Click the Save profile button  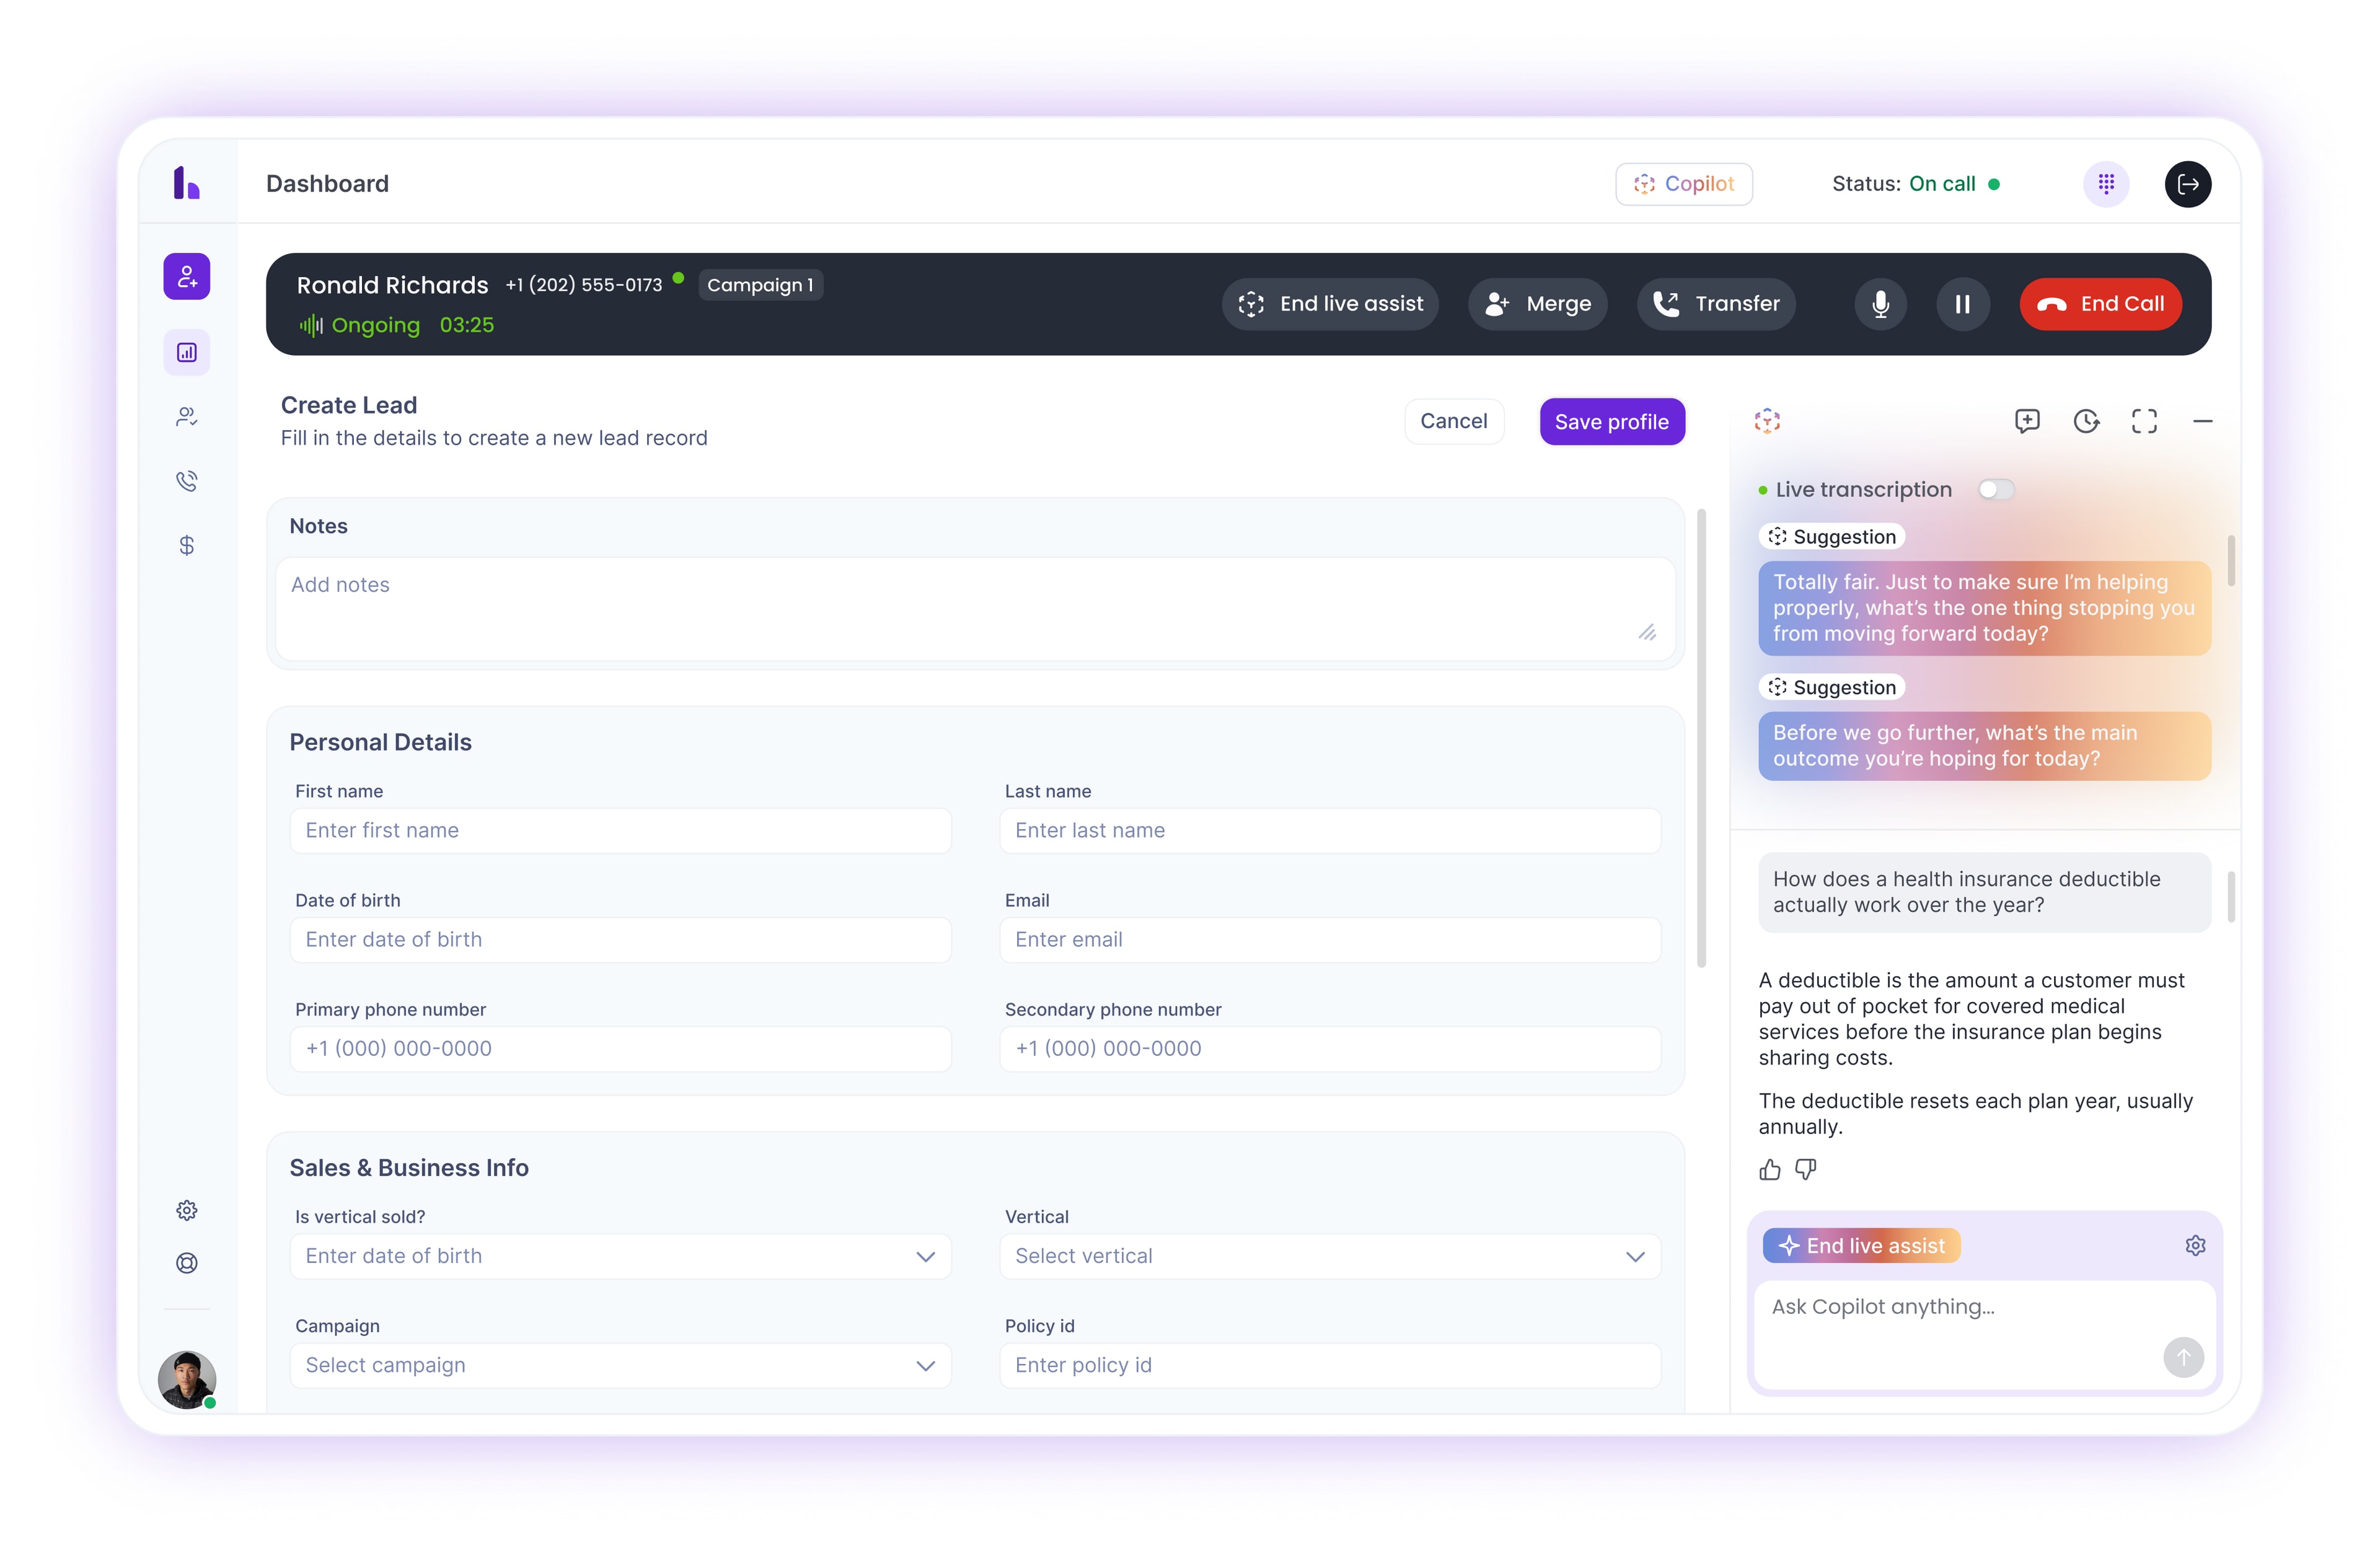1611,422
